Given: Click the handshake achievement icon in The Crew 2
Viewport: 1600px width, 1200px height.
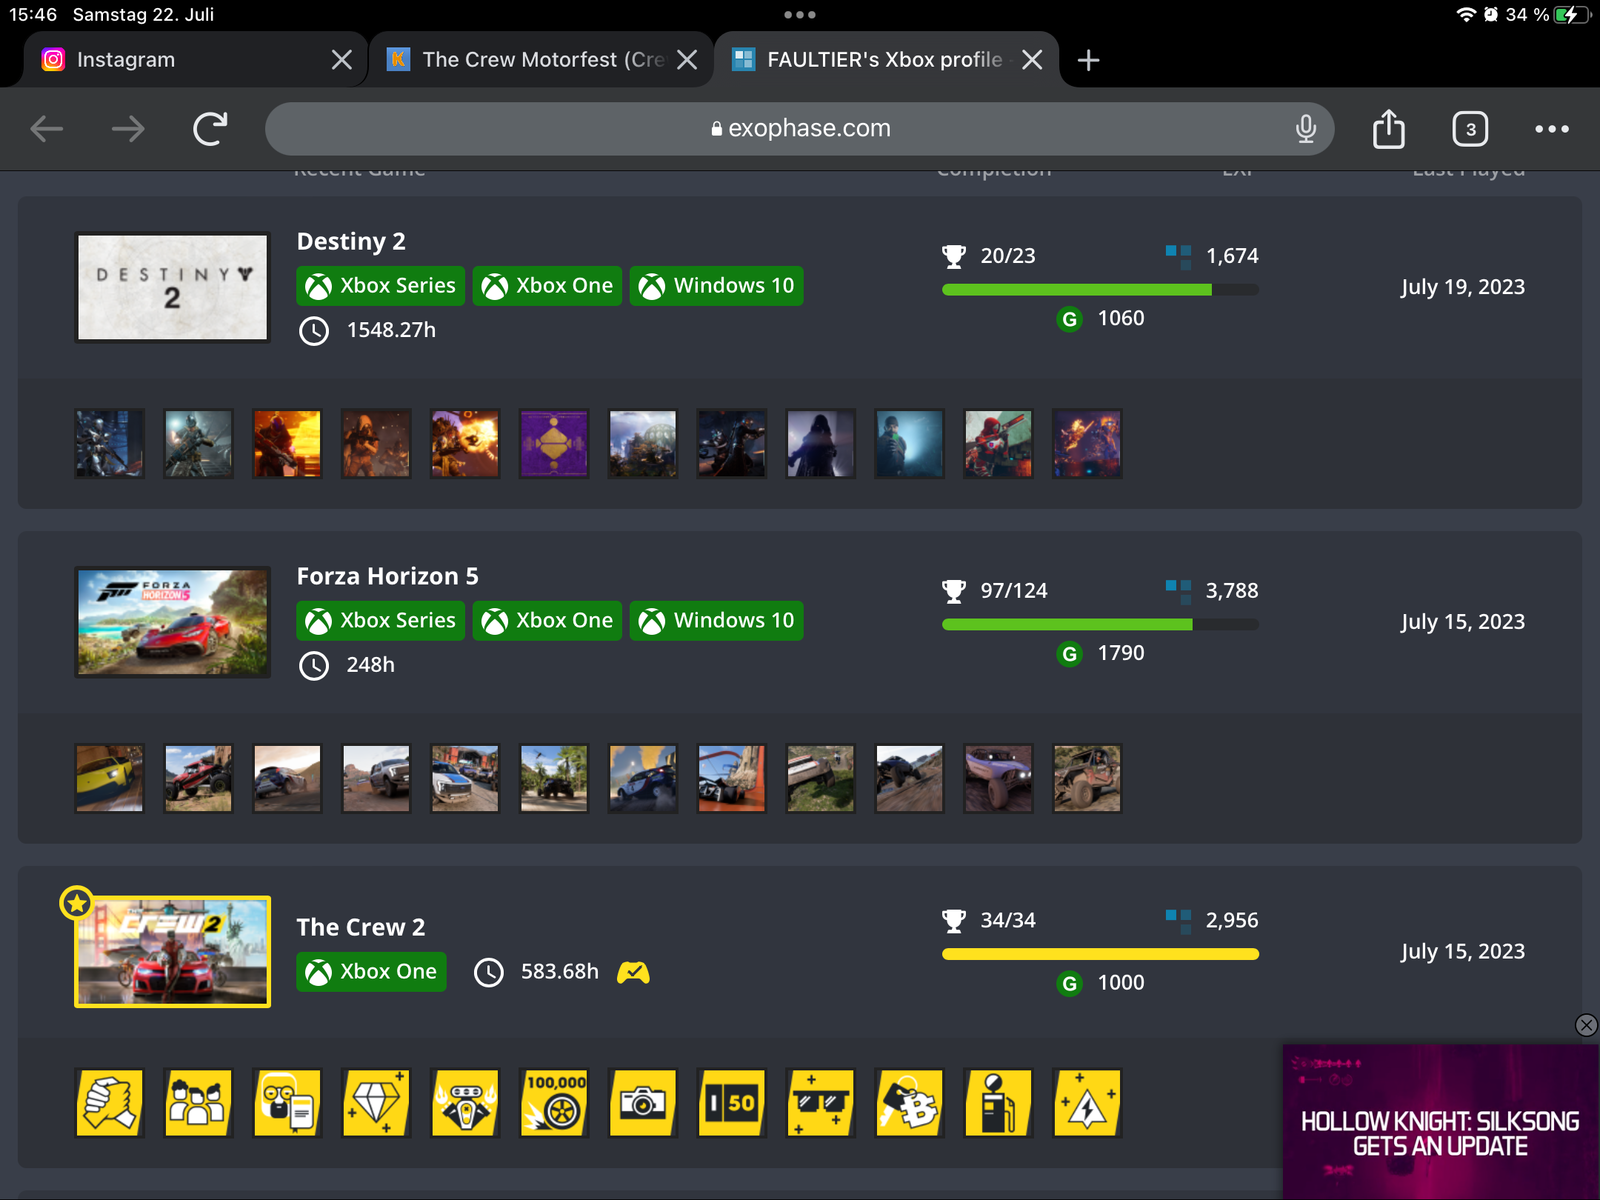Looking at the screenshot, I should point(109,1103).
